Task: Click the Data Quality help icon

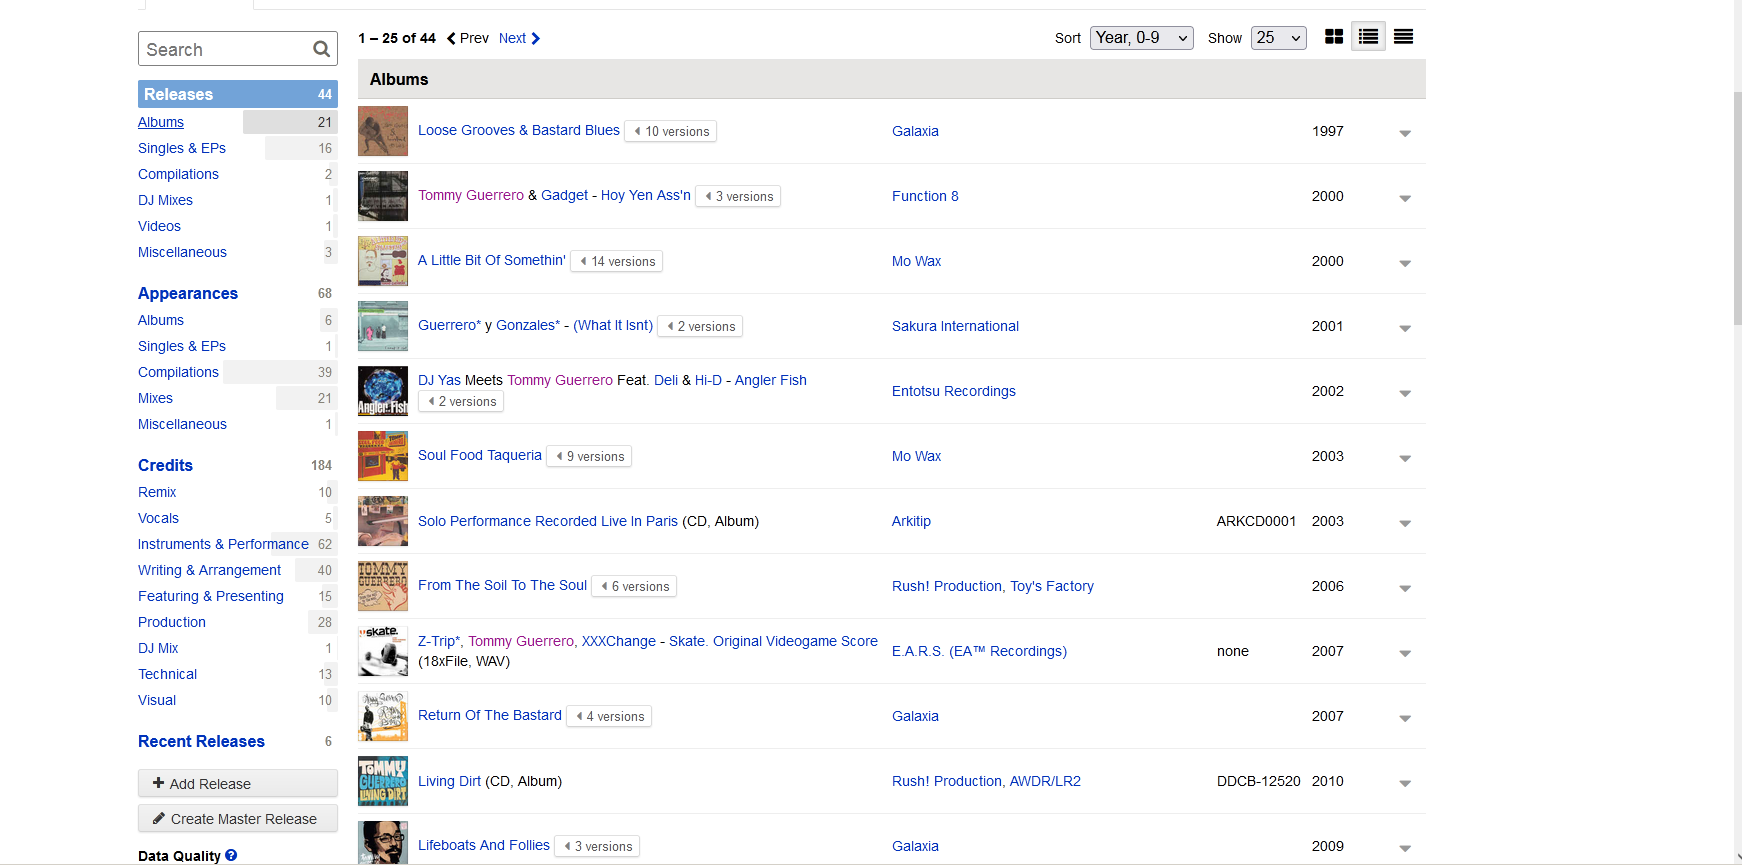Action: pyautogui.click(x=231, y=855)
